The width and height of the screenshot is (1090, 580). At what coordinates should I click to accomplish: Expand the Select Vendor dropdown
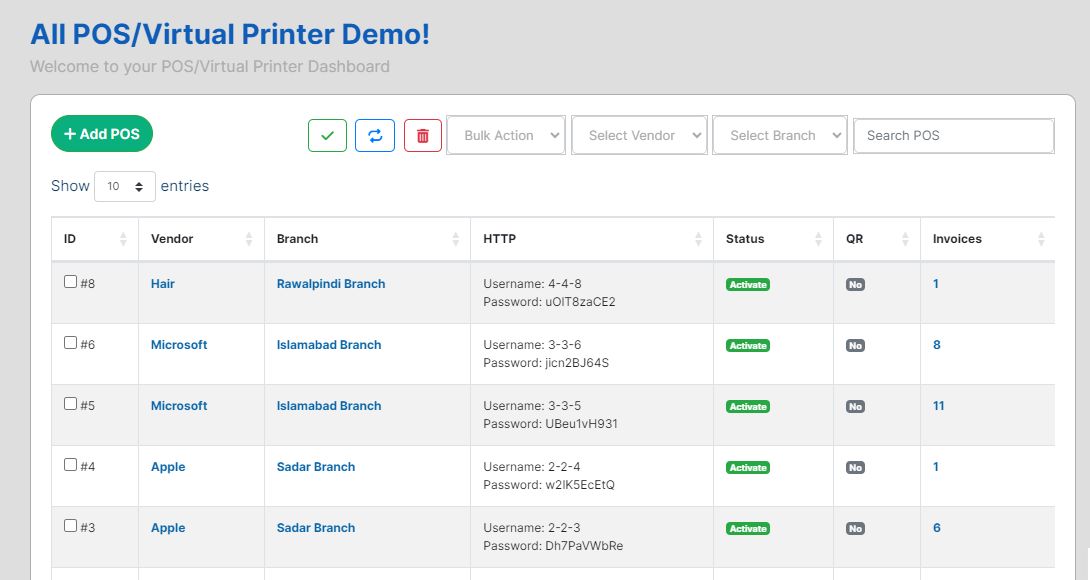640,136
